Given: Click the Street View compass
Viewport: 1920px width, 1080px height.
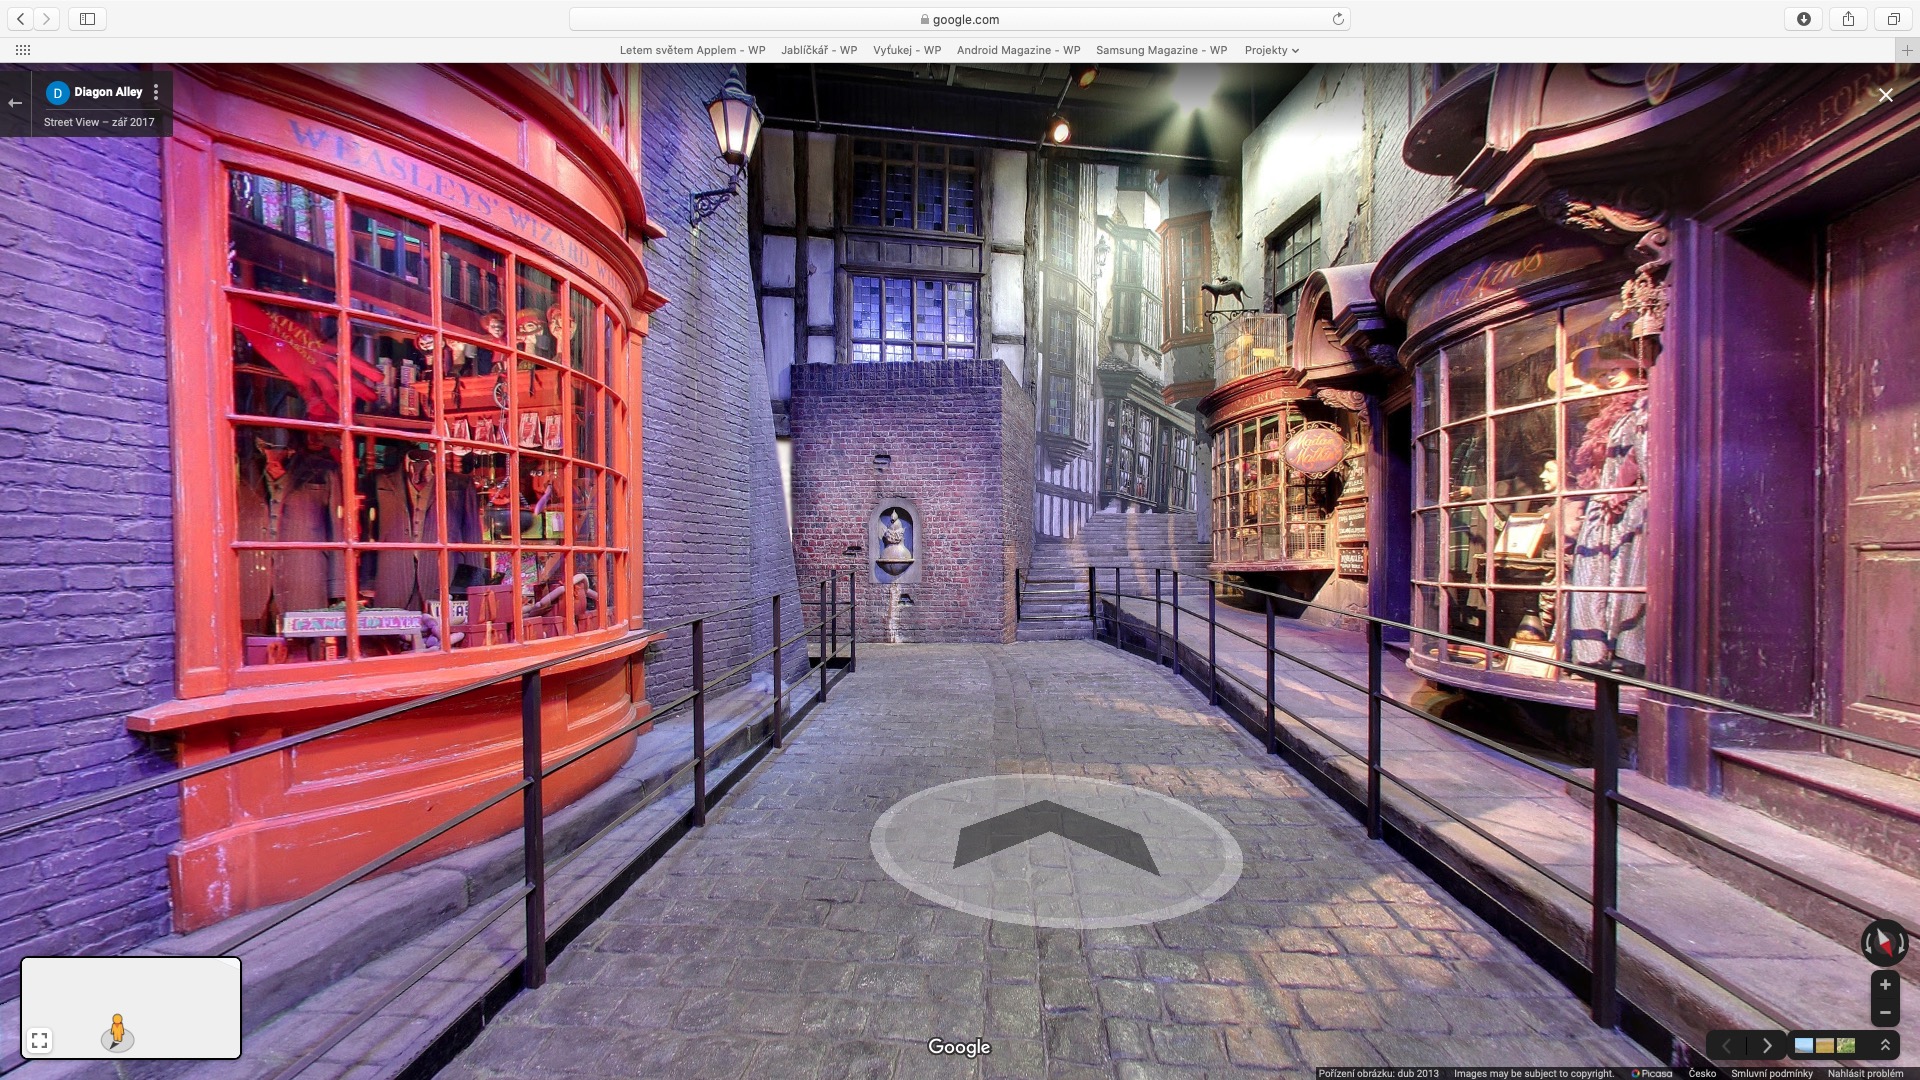Looking at the screenshot, I should tap(1884, 942).
